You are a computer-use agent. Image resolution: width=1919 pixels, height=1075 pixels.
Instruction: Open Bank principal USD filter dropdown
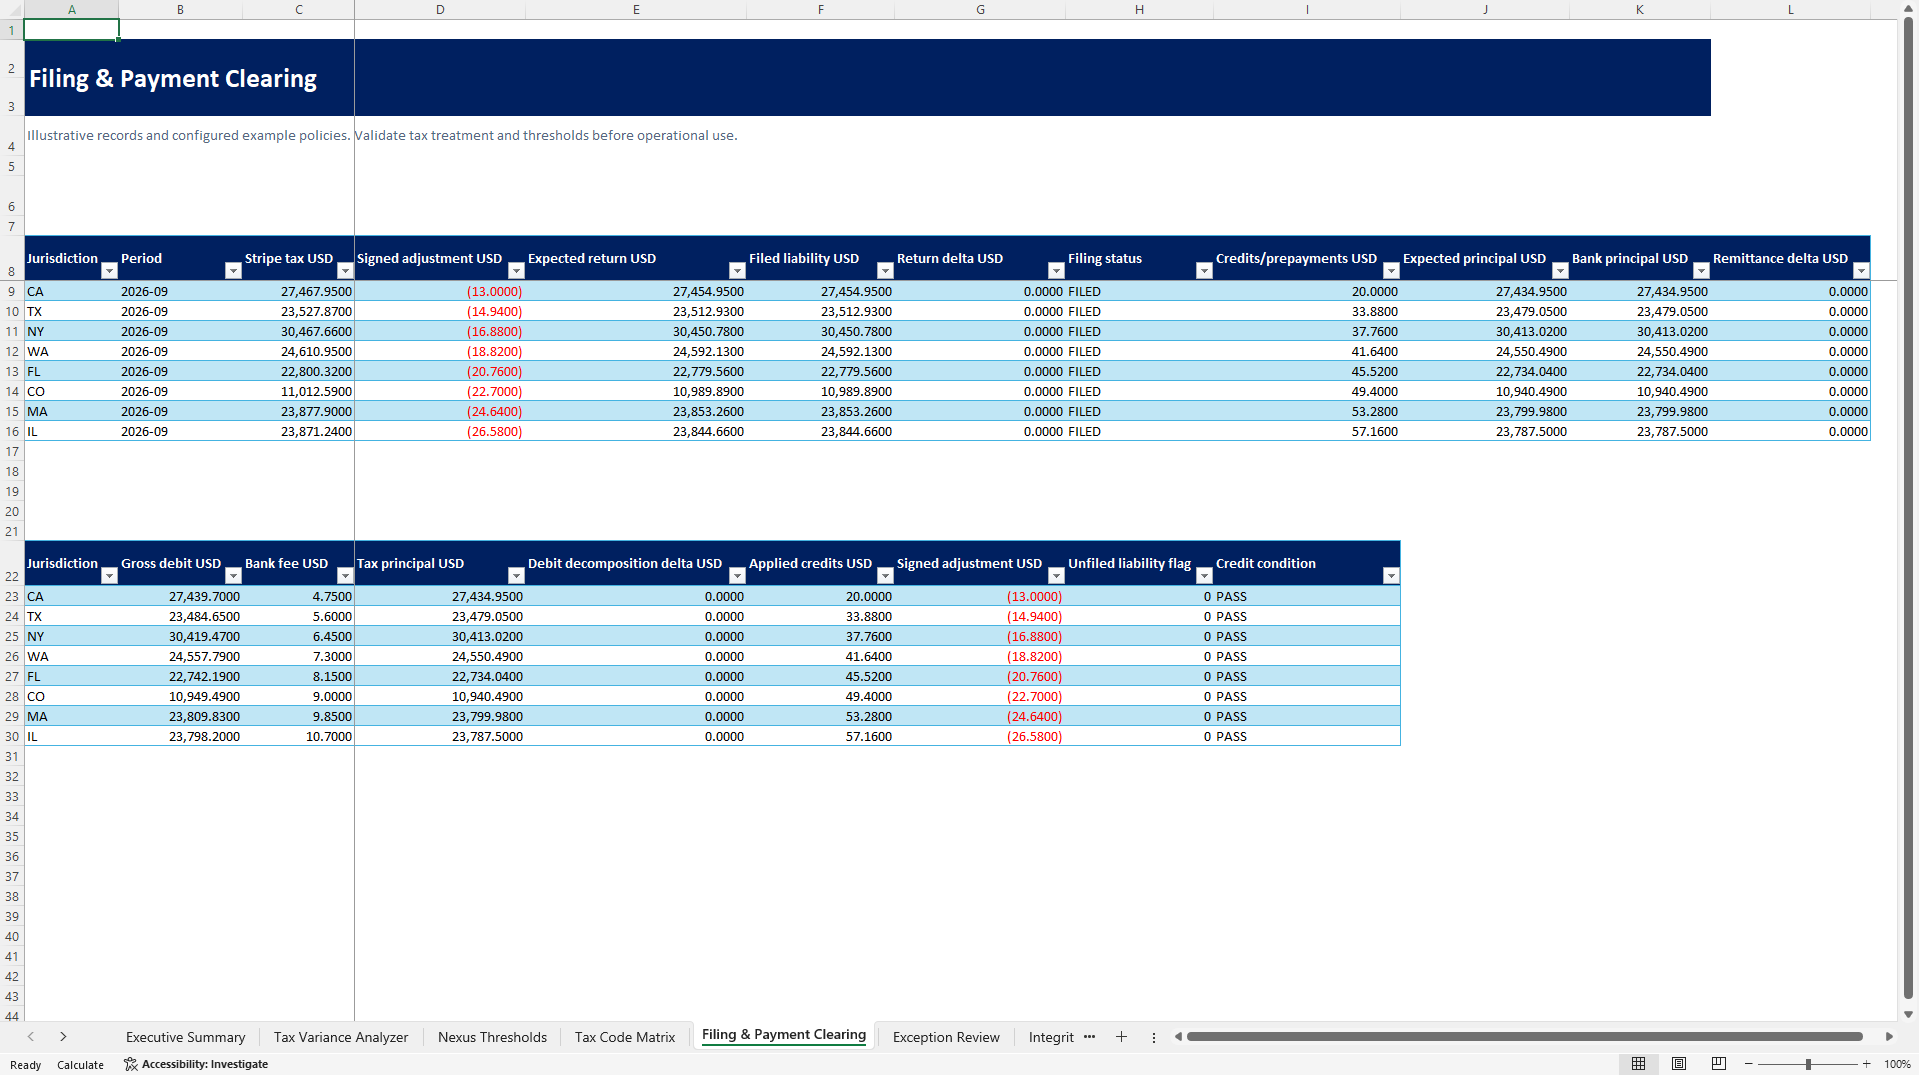pos(1701,271)
